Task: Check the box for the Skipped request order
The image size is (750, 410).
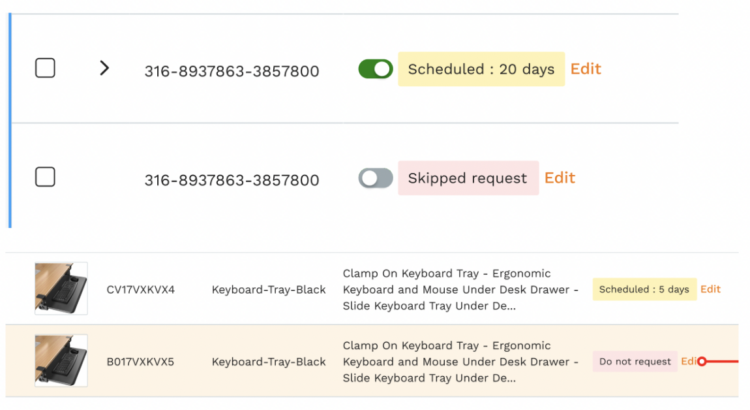Action: coord(45,177)
